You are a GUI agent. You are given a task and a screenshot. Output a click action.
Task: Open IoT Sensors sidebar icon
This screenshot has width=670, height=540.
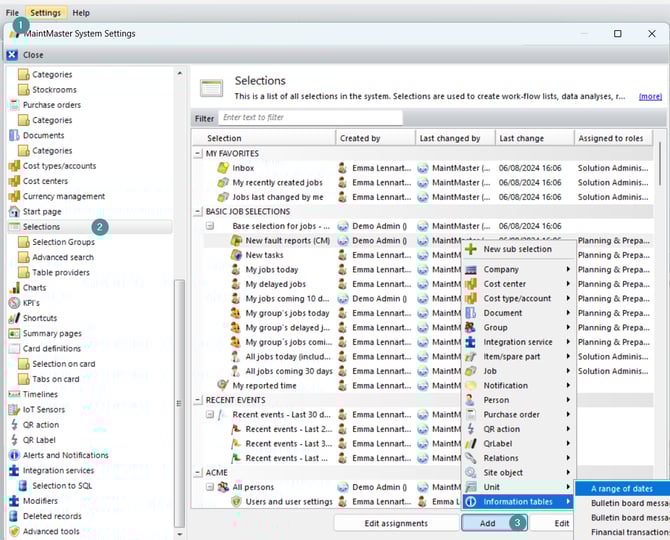click(x=14, y=409)
